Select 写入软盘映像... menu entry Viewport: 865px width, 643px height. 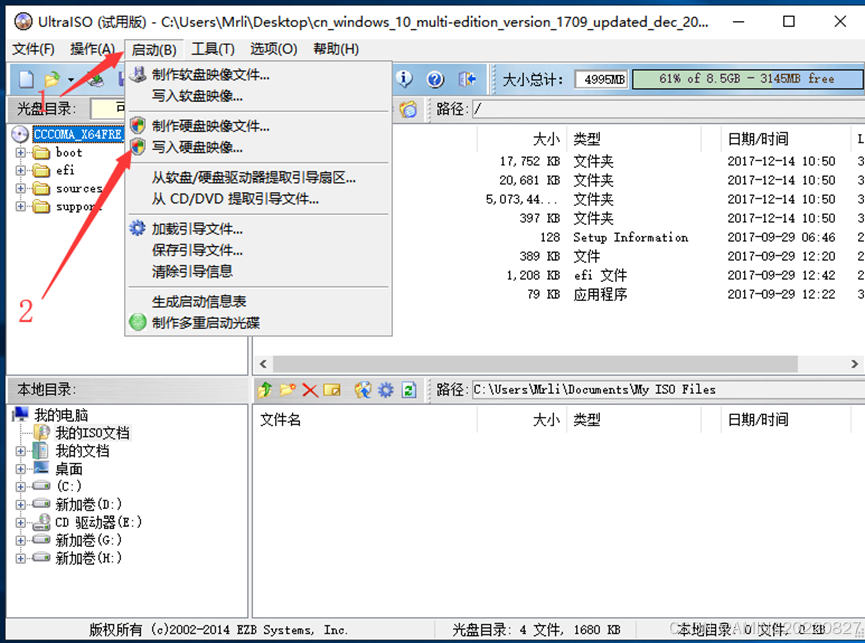tap(259, 96)
